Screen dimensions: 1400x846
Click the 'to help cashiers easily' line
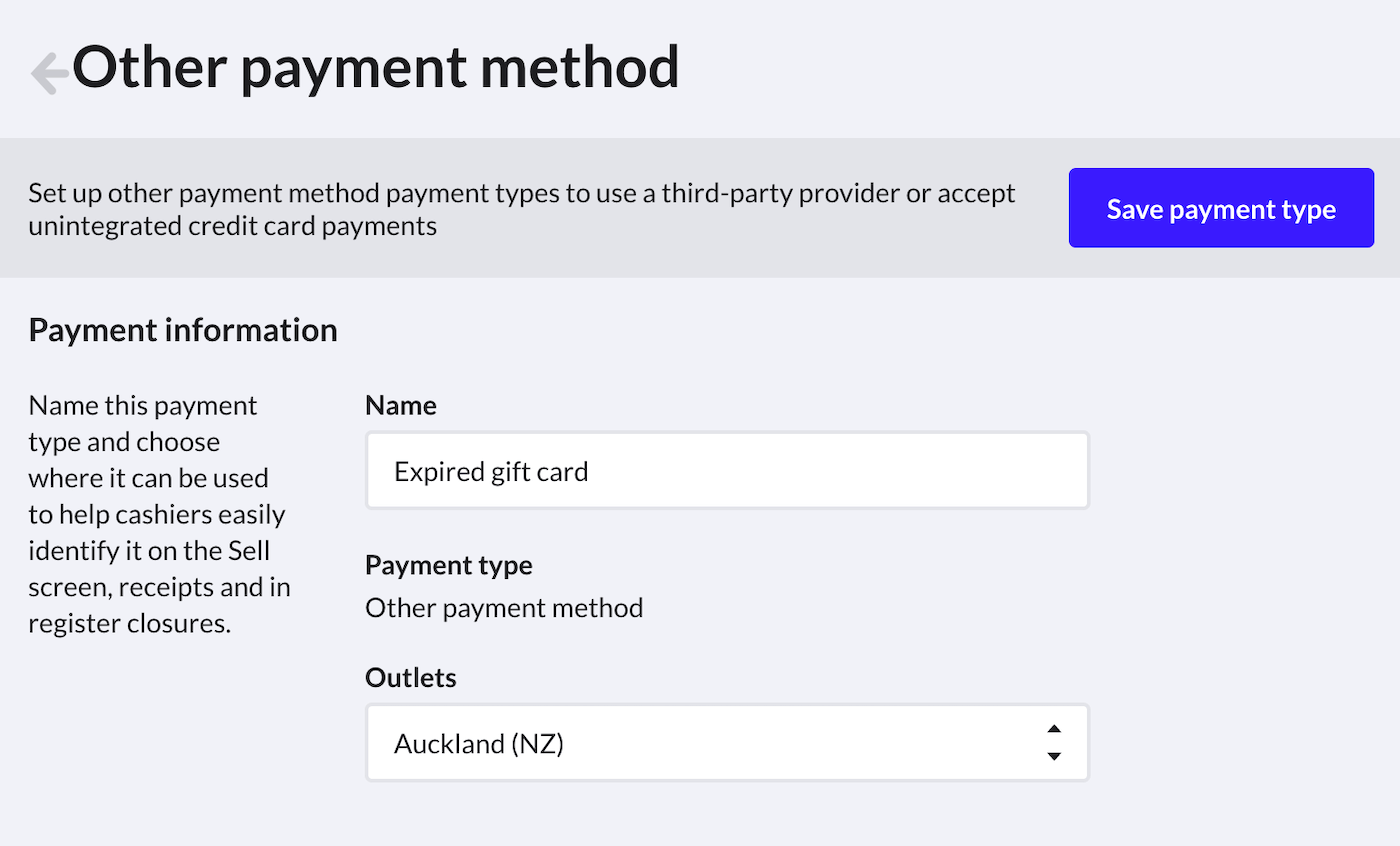click(157, 515)
